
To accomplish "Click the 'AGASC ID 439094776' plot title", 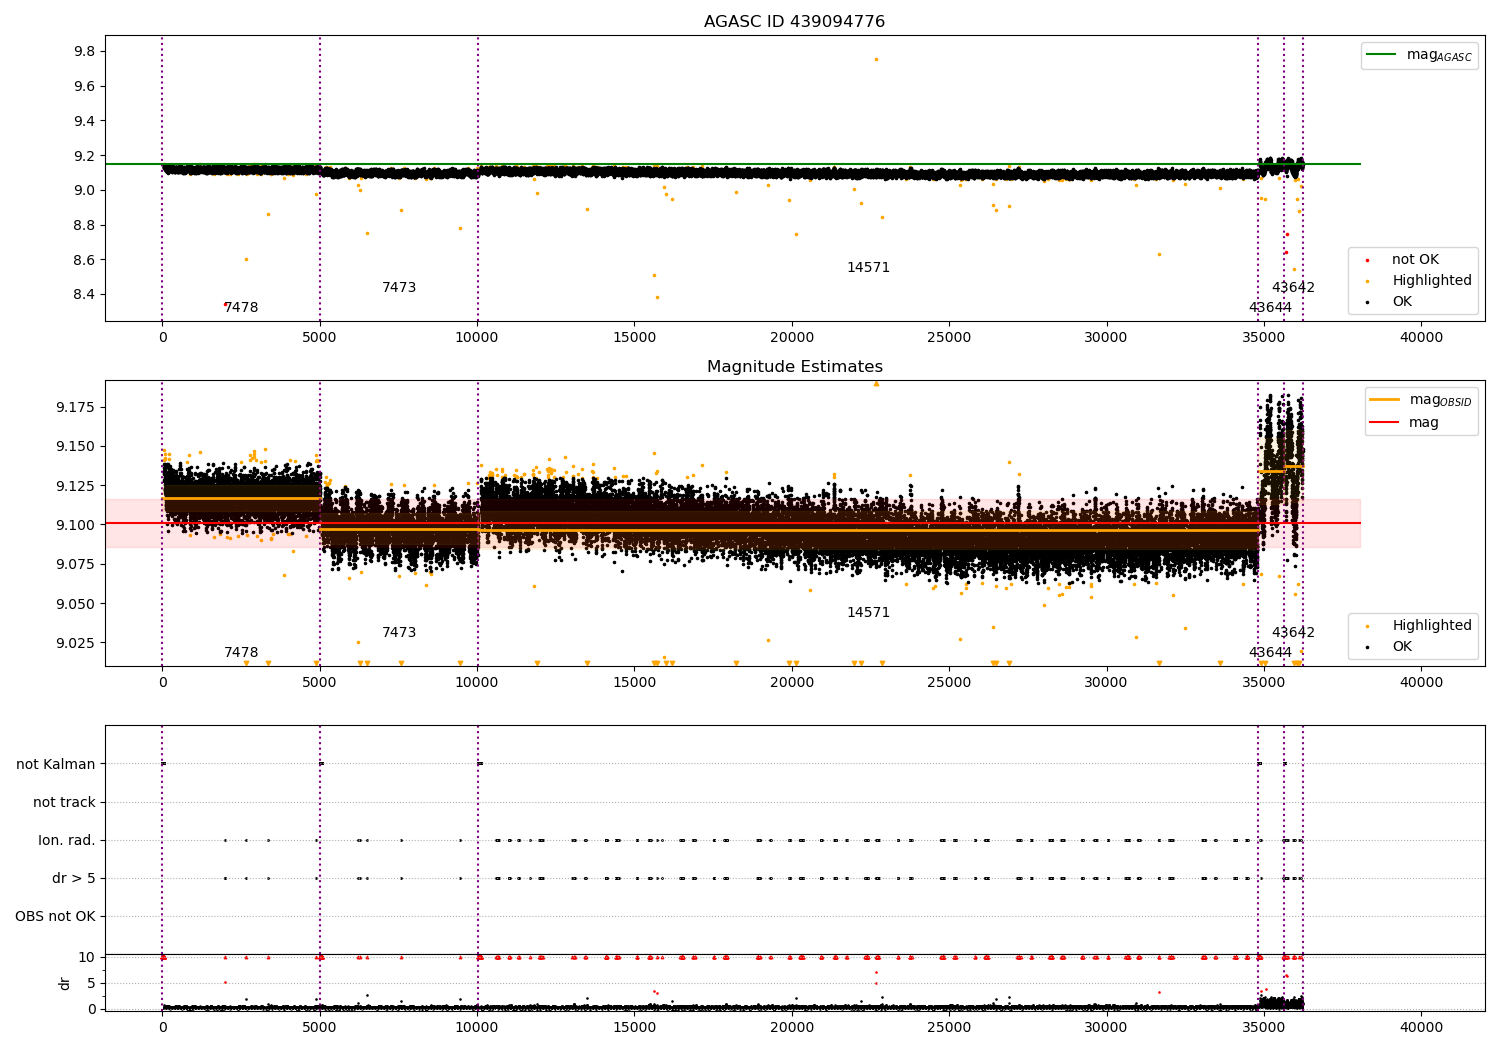I will (794, 22).
